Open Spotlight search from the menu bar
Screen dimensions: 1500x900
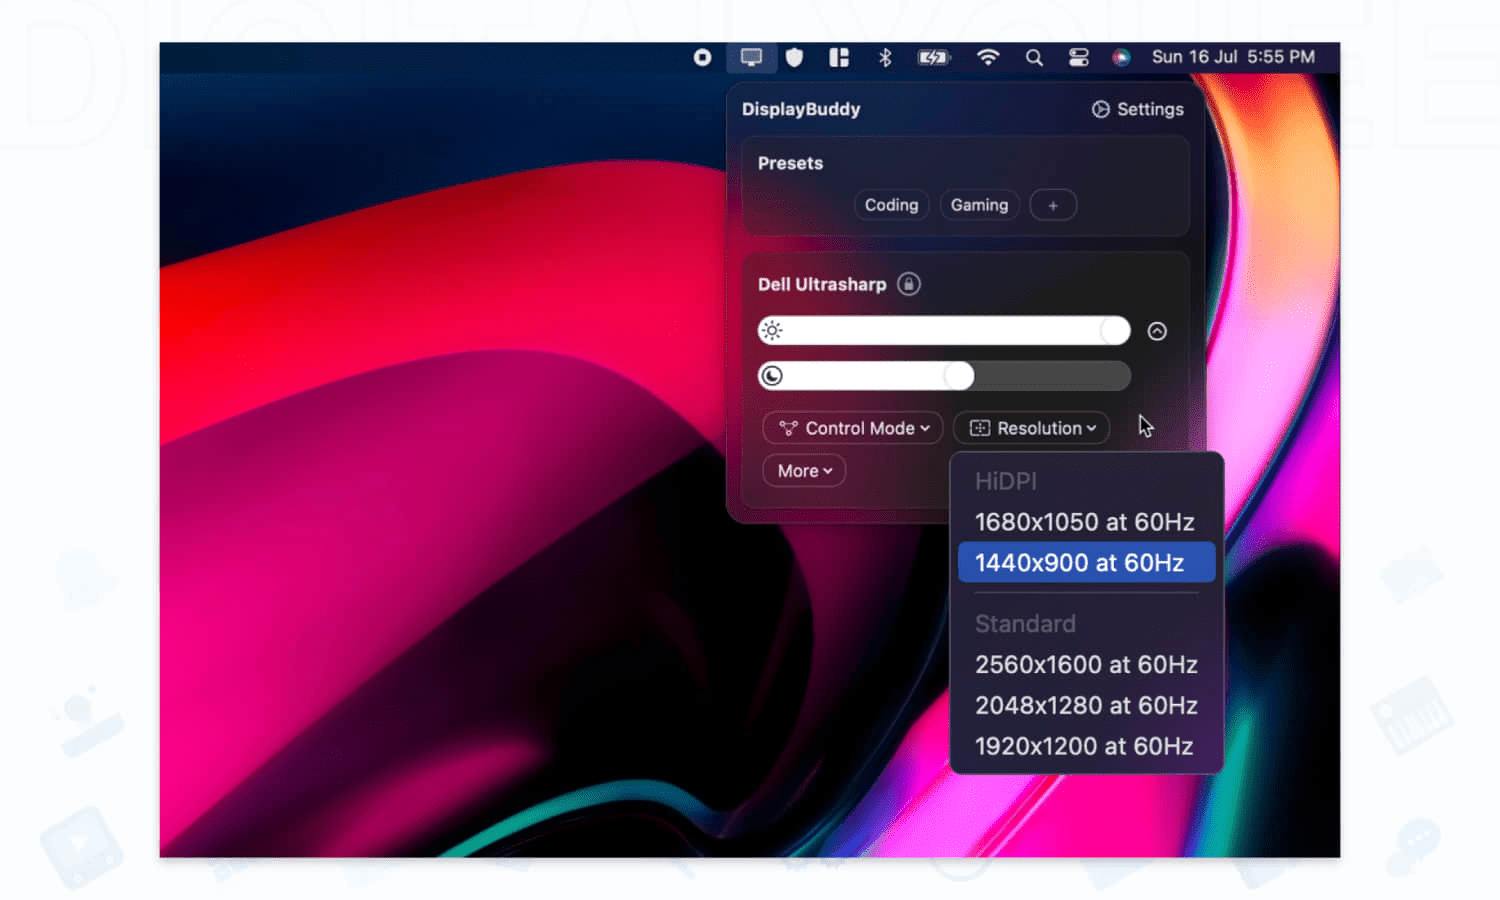[x=1034, y=58]
